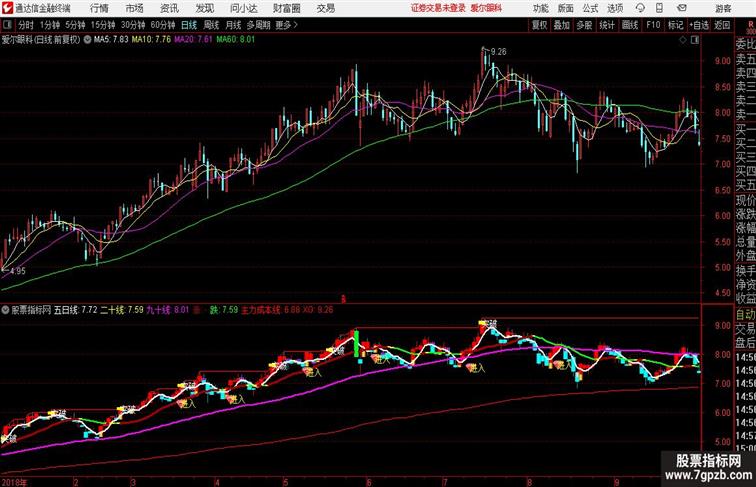Image resolution: width=756 pixels, height=487 pixels.
Task: Click the mobile phone icon in title bar
Action: click(x=659, y=8)
